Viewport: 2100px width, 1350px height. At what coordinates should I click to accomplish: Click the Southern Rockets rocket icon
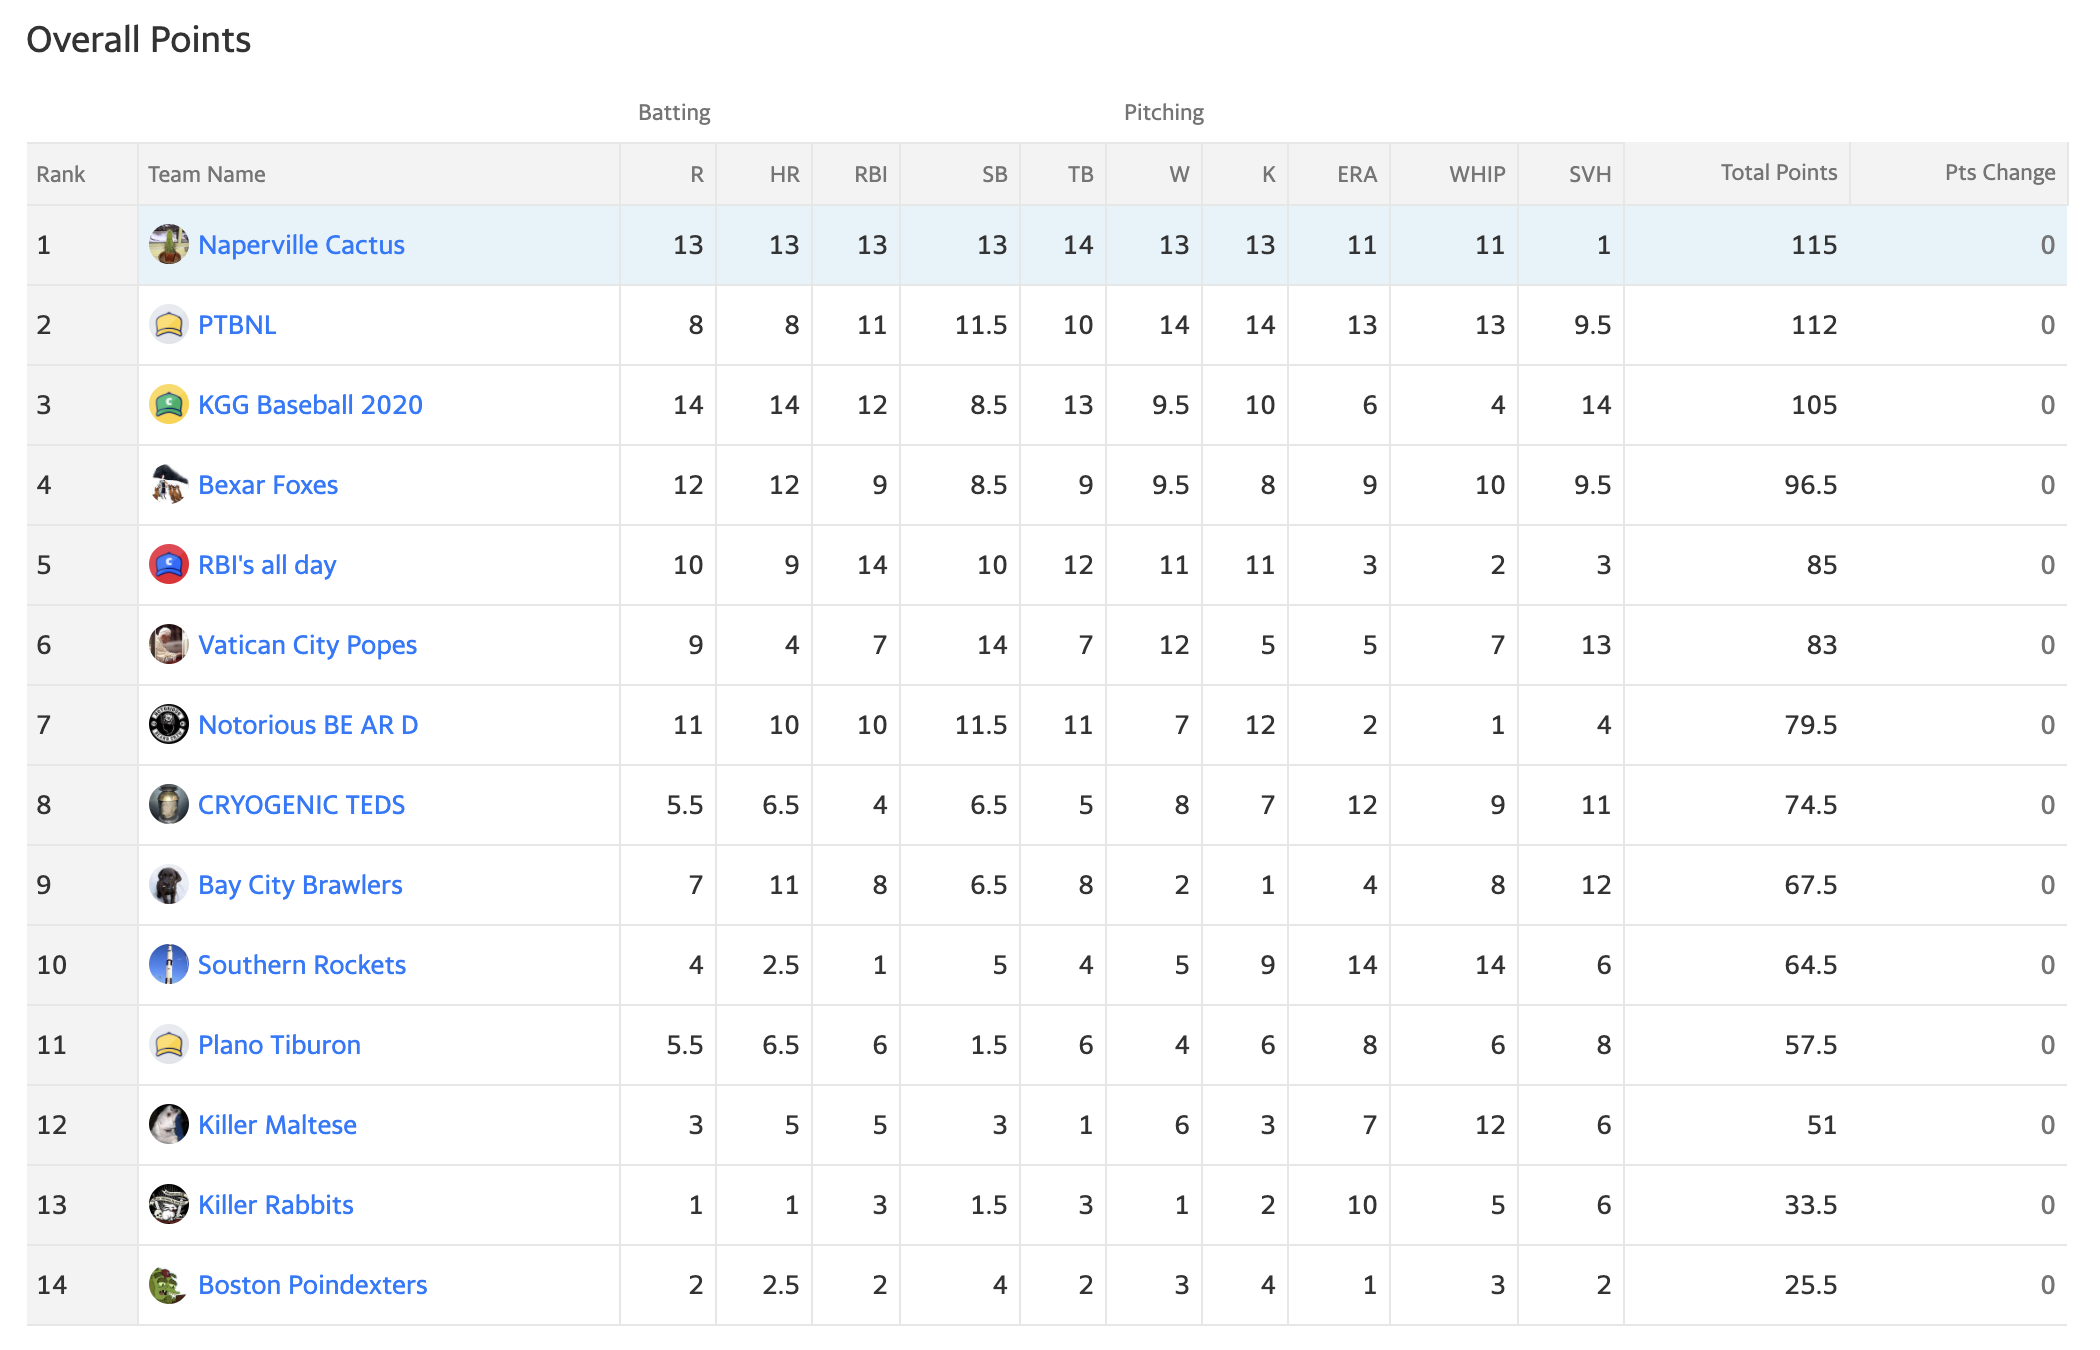169,965
